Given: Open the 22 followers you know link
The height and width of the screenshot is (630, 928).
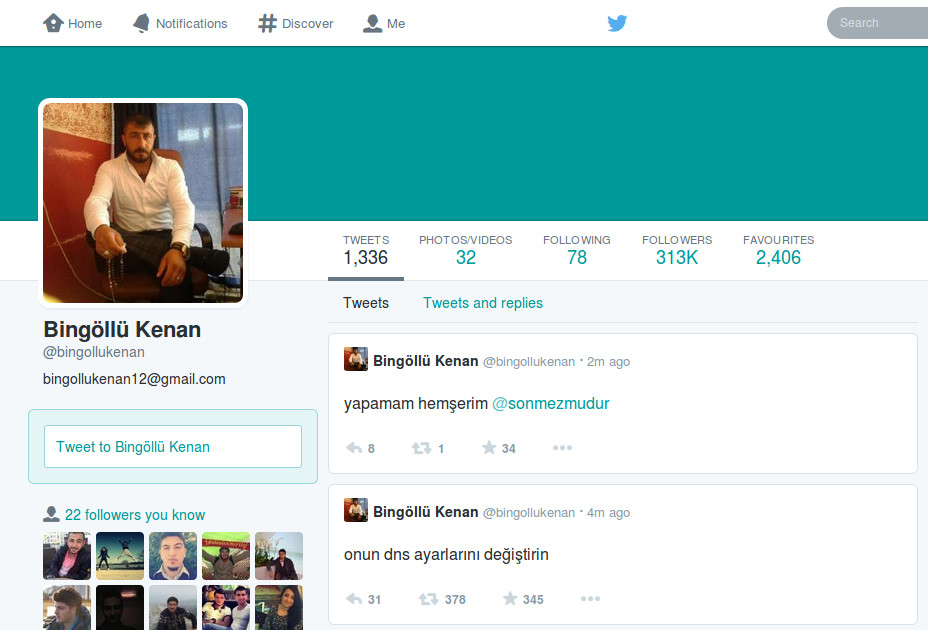Looking at the screenshot, I should tap(134, 515).
